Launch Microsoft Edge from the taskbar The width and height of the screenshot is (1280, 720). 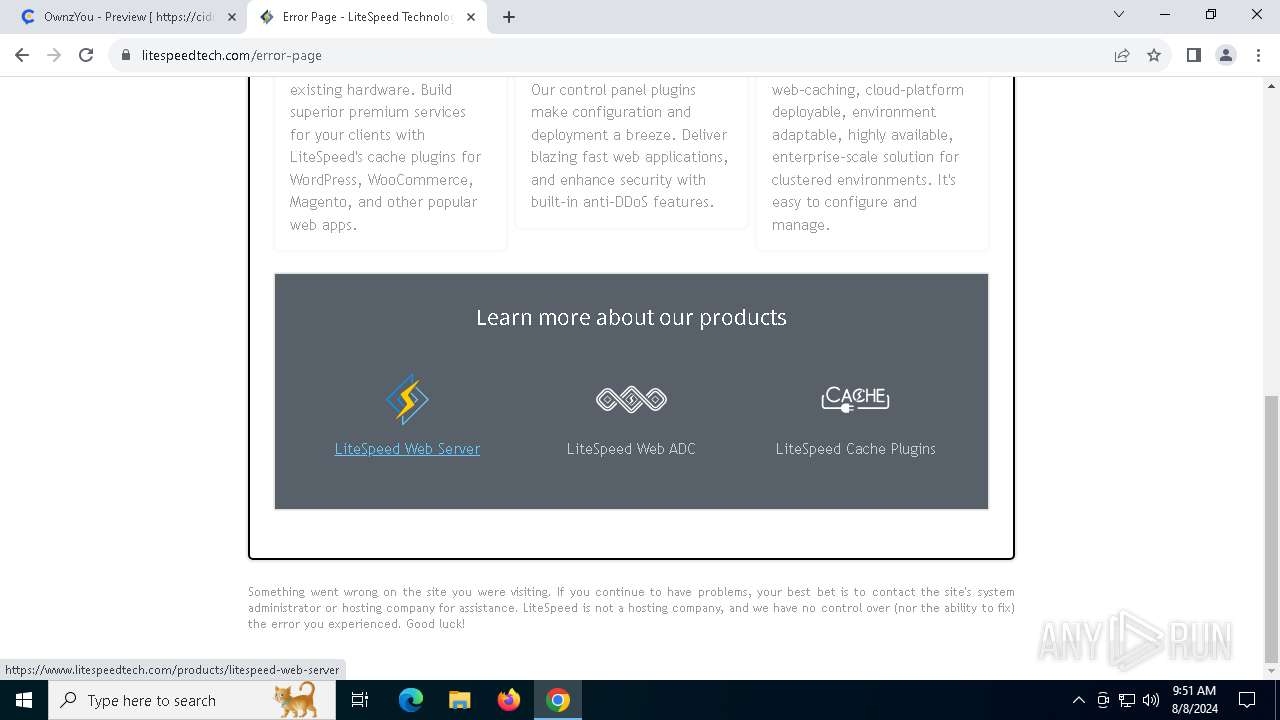tap(411, 700)
